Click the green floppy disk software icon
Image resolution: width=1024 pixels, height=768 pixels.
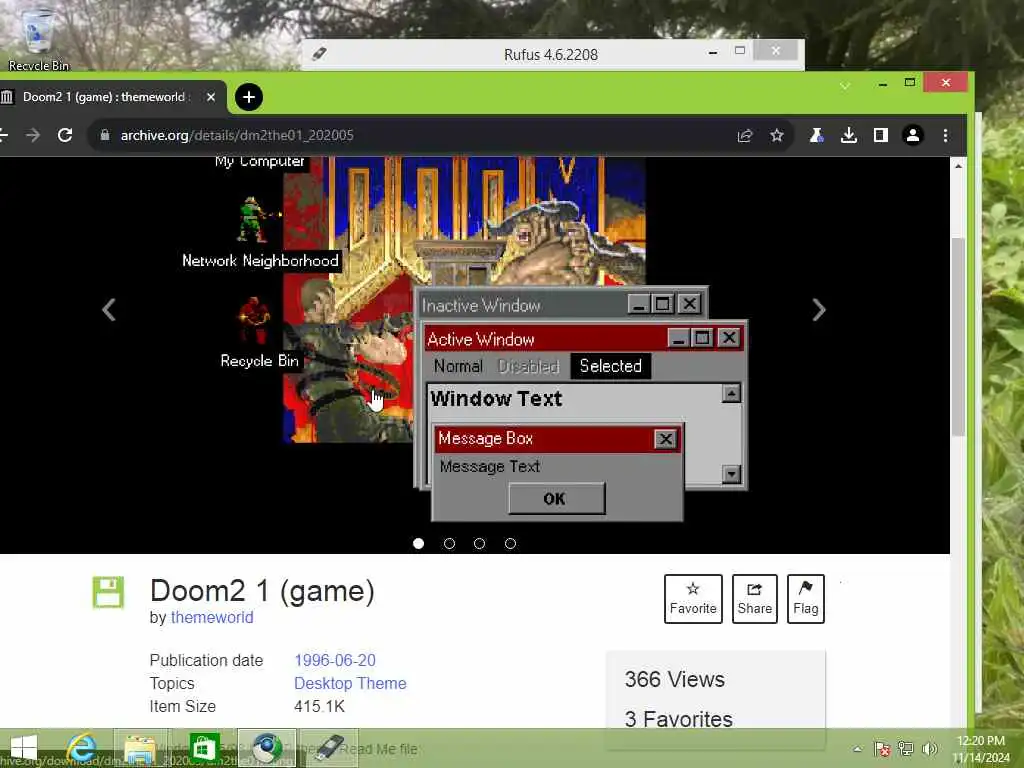108,592
